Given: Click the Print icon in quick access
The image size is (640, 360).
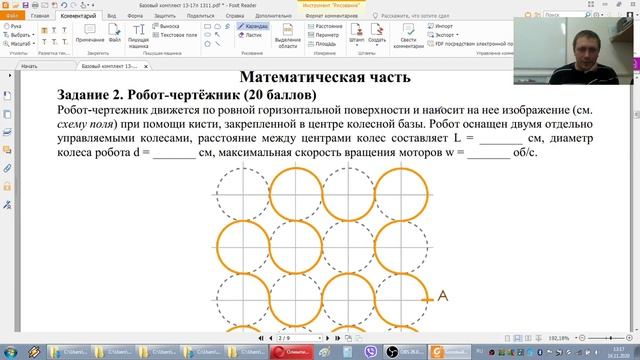Looking at the screenshot, I should [35, 5].
